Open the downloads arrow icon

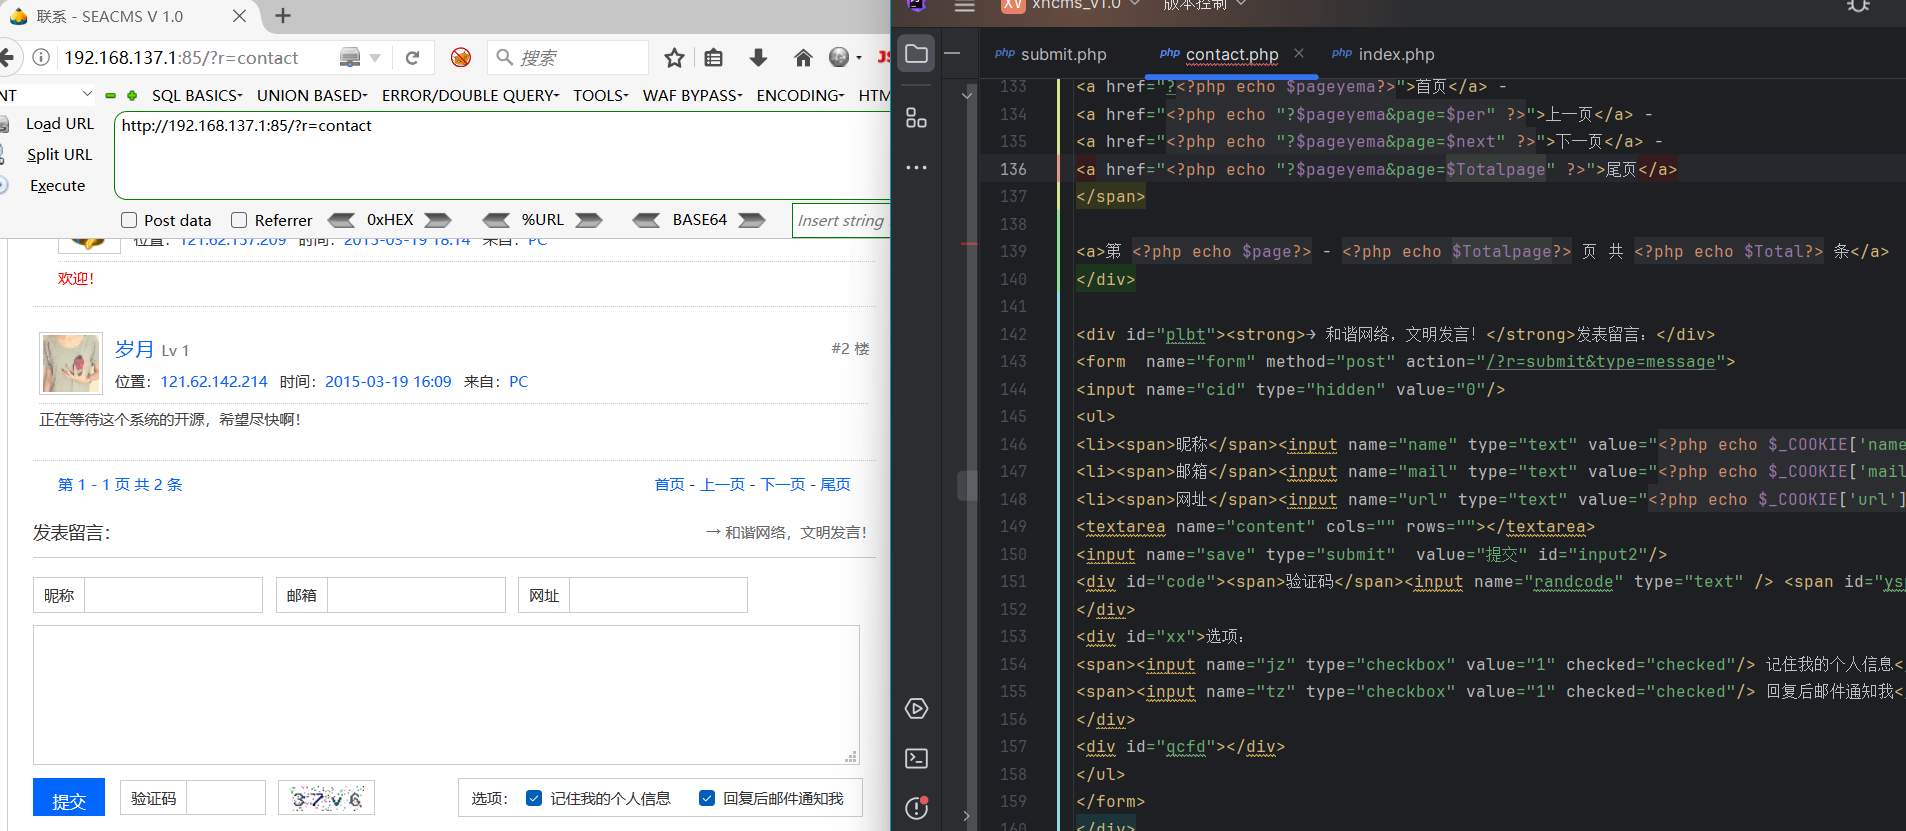point(758,58)
